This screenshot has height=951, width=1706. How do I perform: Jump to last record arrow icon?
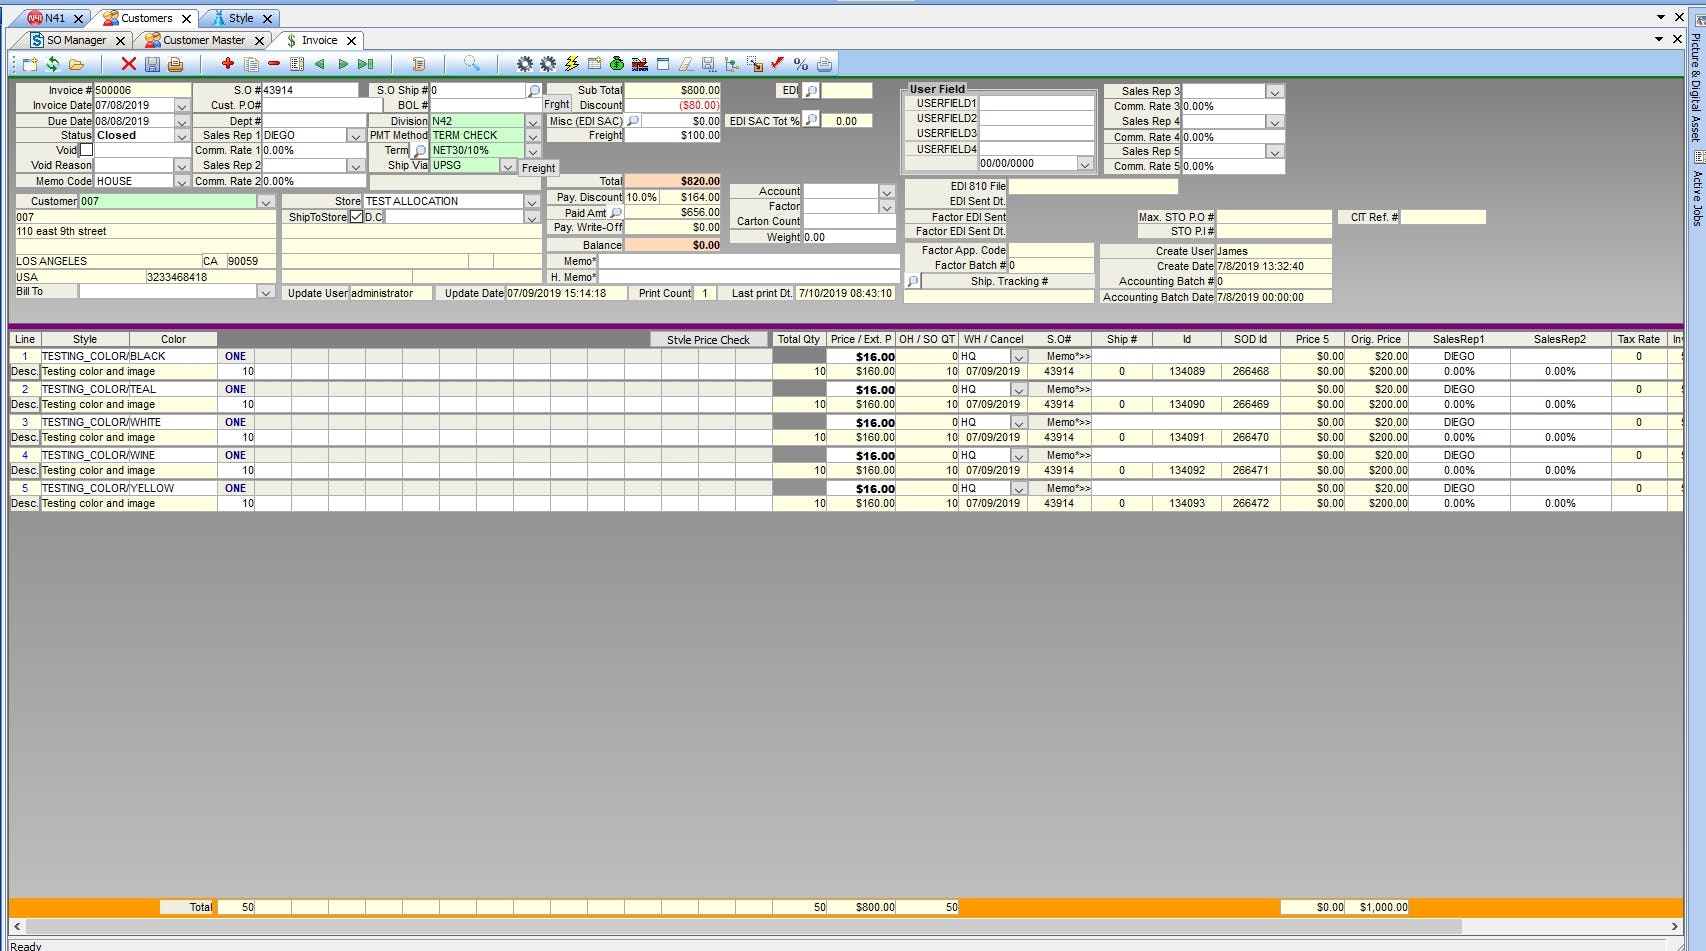(366, 64)
